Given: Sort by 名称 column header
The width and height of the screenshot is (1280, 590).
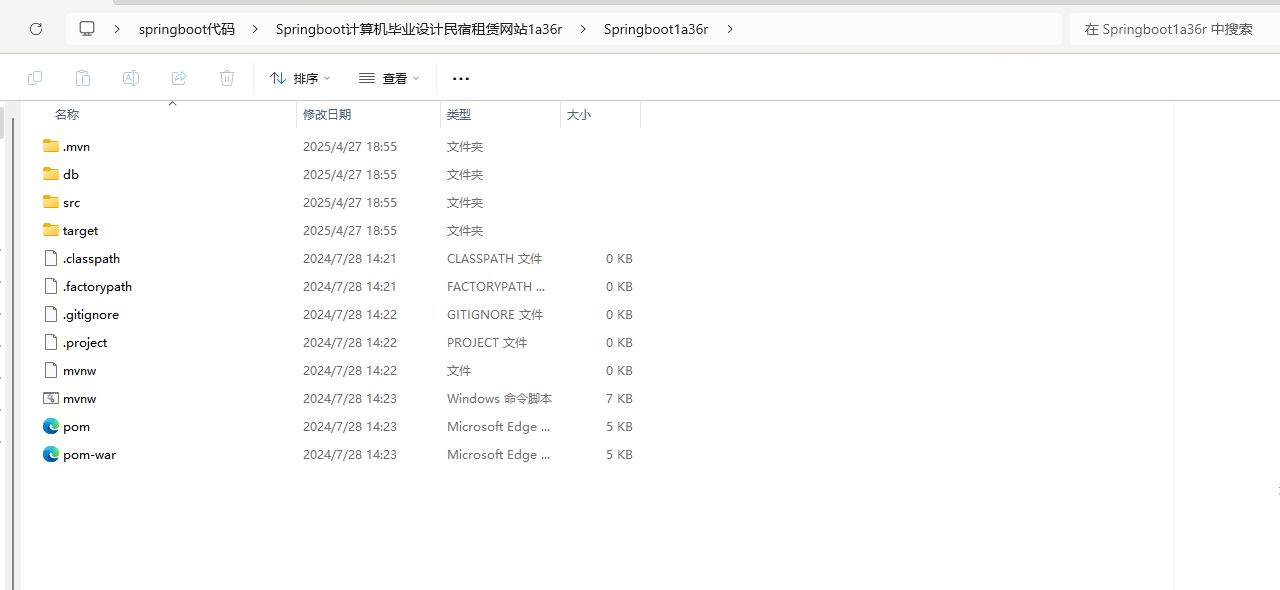Looking at the screenshot, I should coord(67,115).
